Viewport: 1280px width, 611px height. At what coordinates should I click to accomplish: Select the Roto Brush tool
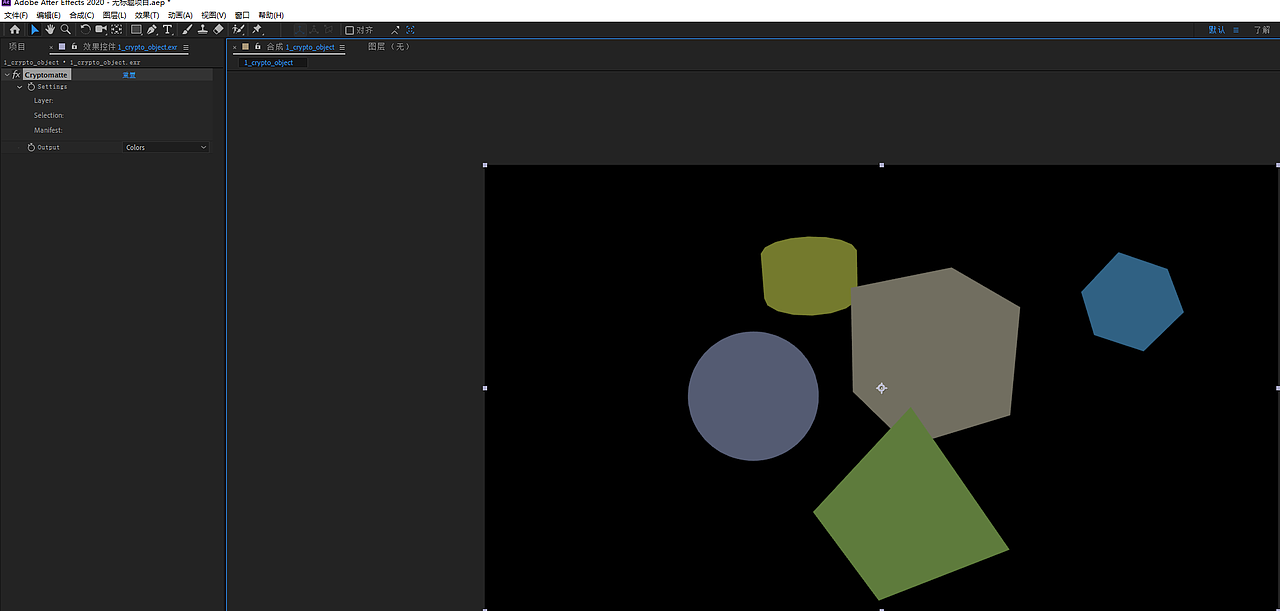[238, 30]
